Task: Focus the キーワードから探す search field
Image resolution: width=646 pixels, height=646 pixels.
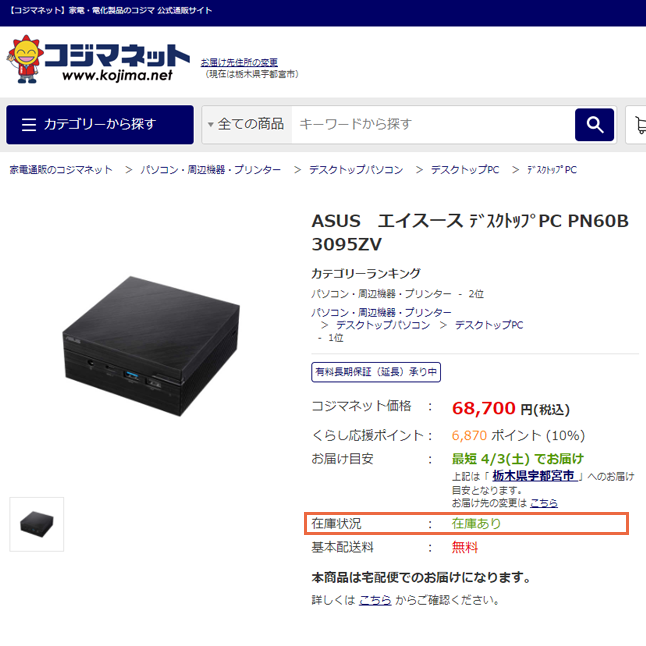Action: [433, 124]
